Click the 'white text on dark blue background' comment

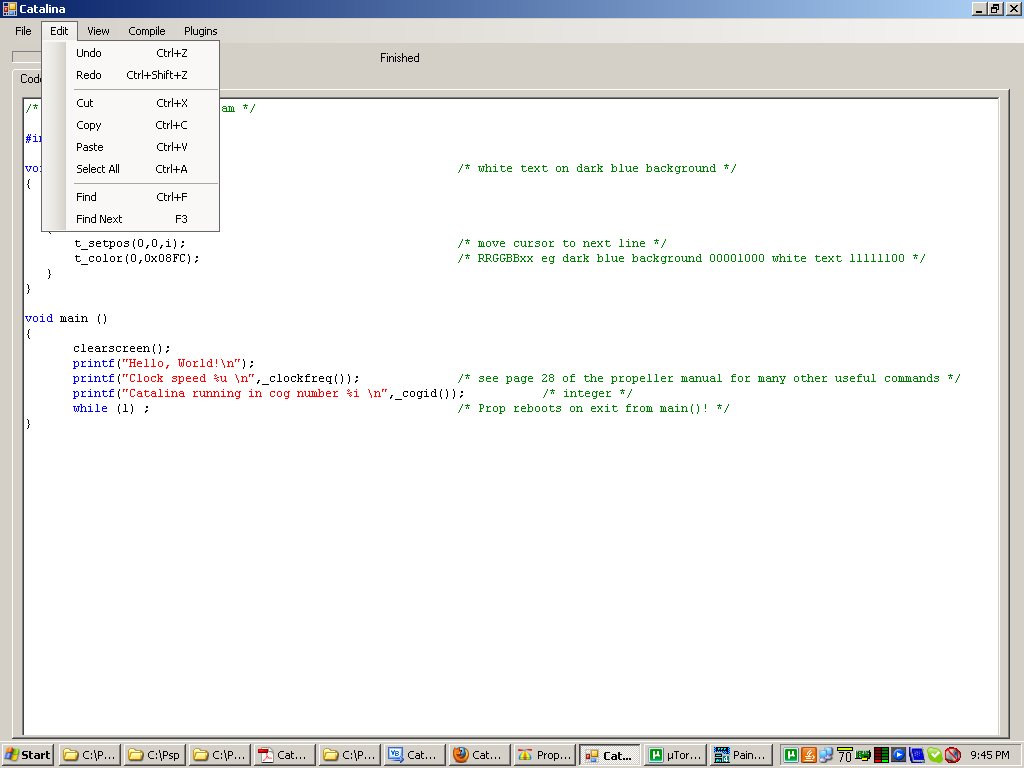tap(597, 168)
